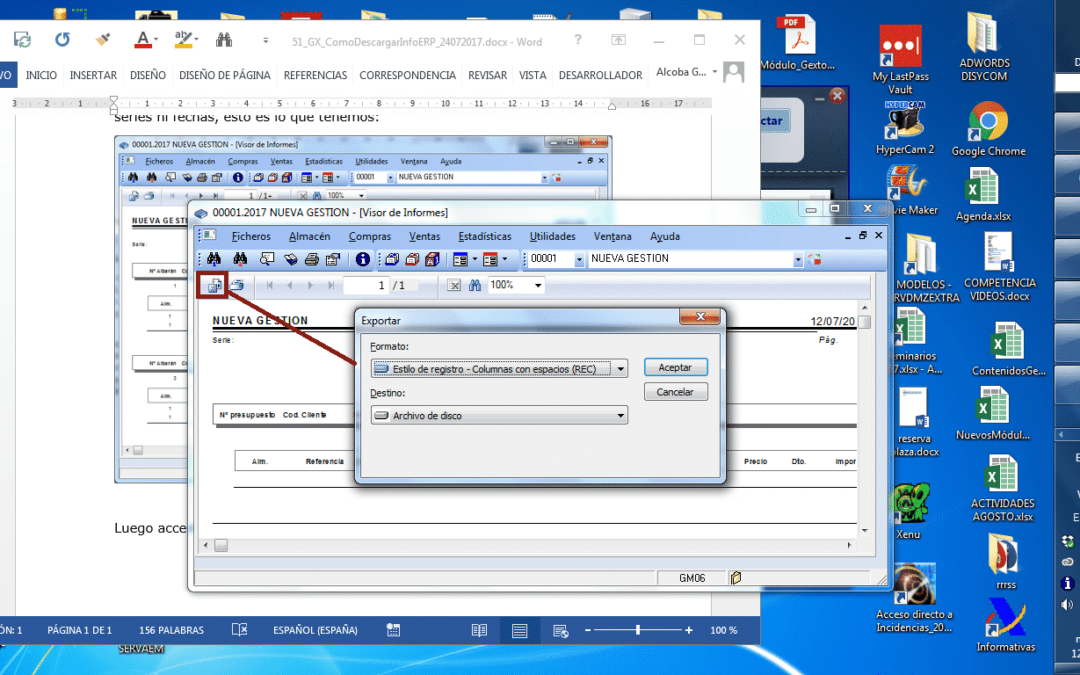Click Cancelar in the Exportar dialog
Image resolution: width=1080 pixels, height=675 pixels.
click(675, 392)
